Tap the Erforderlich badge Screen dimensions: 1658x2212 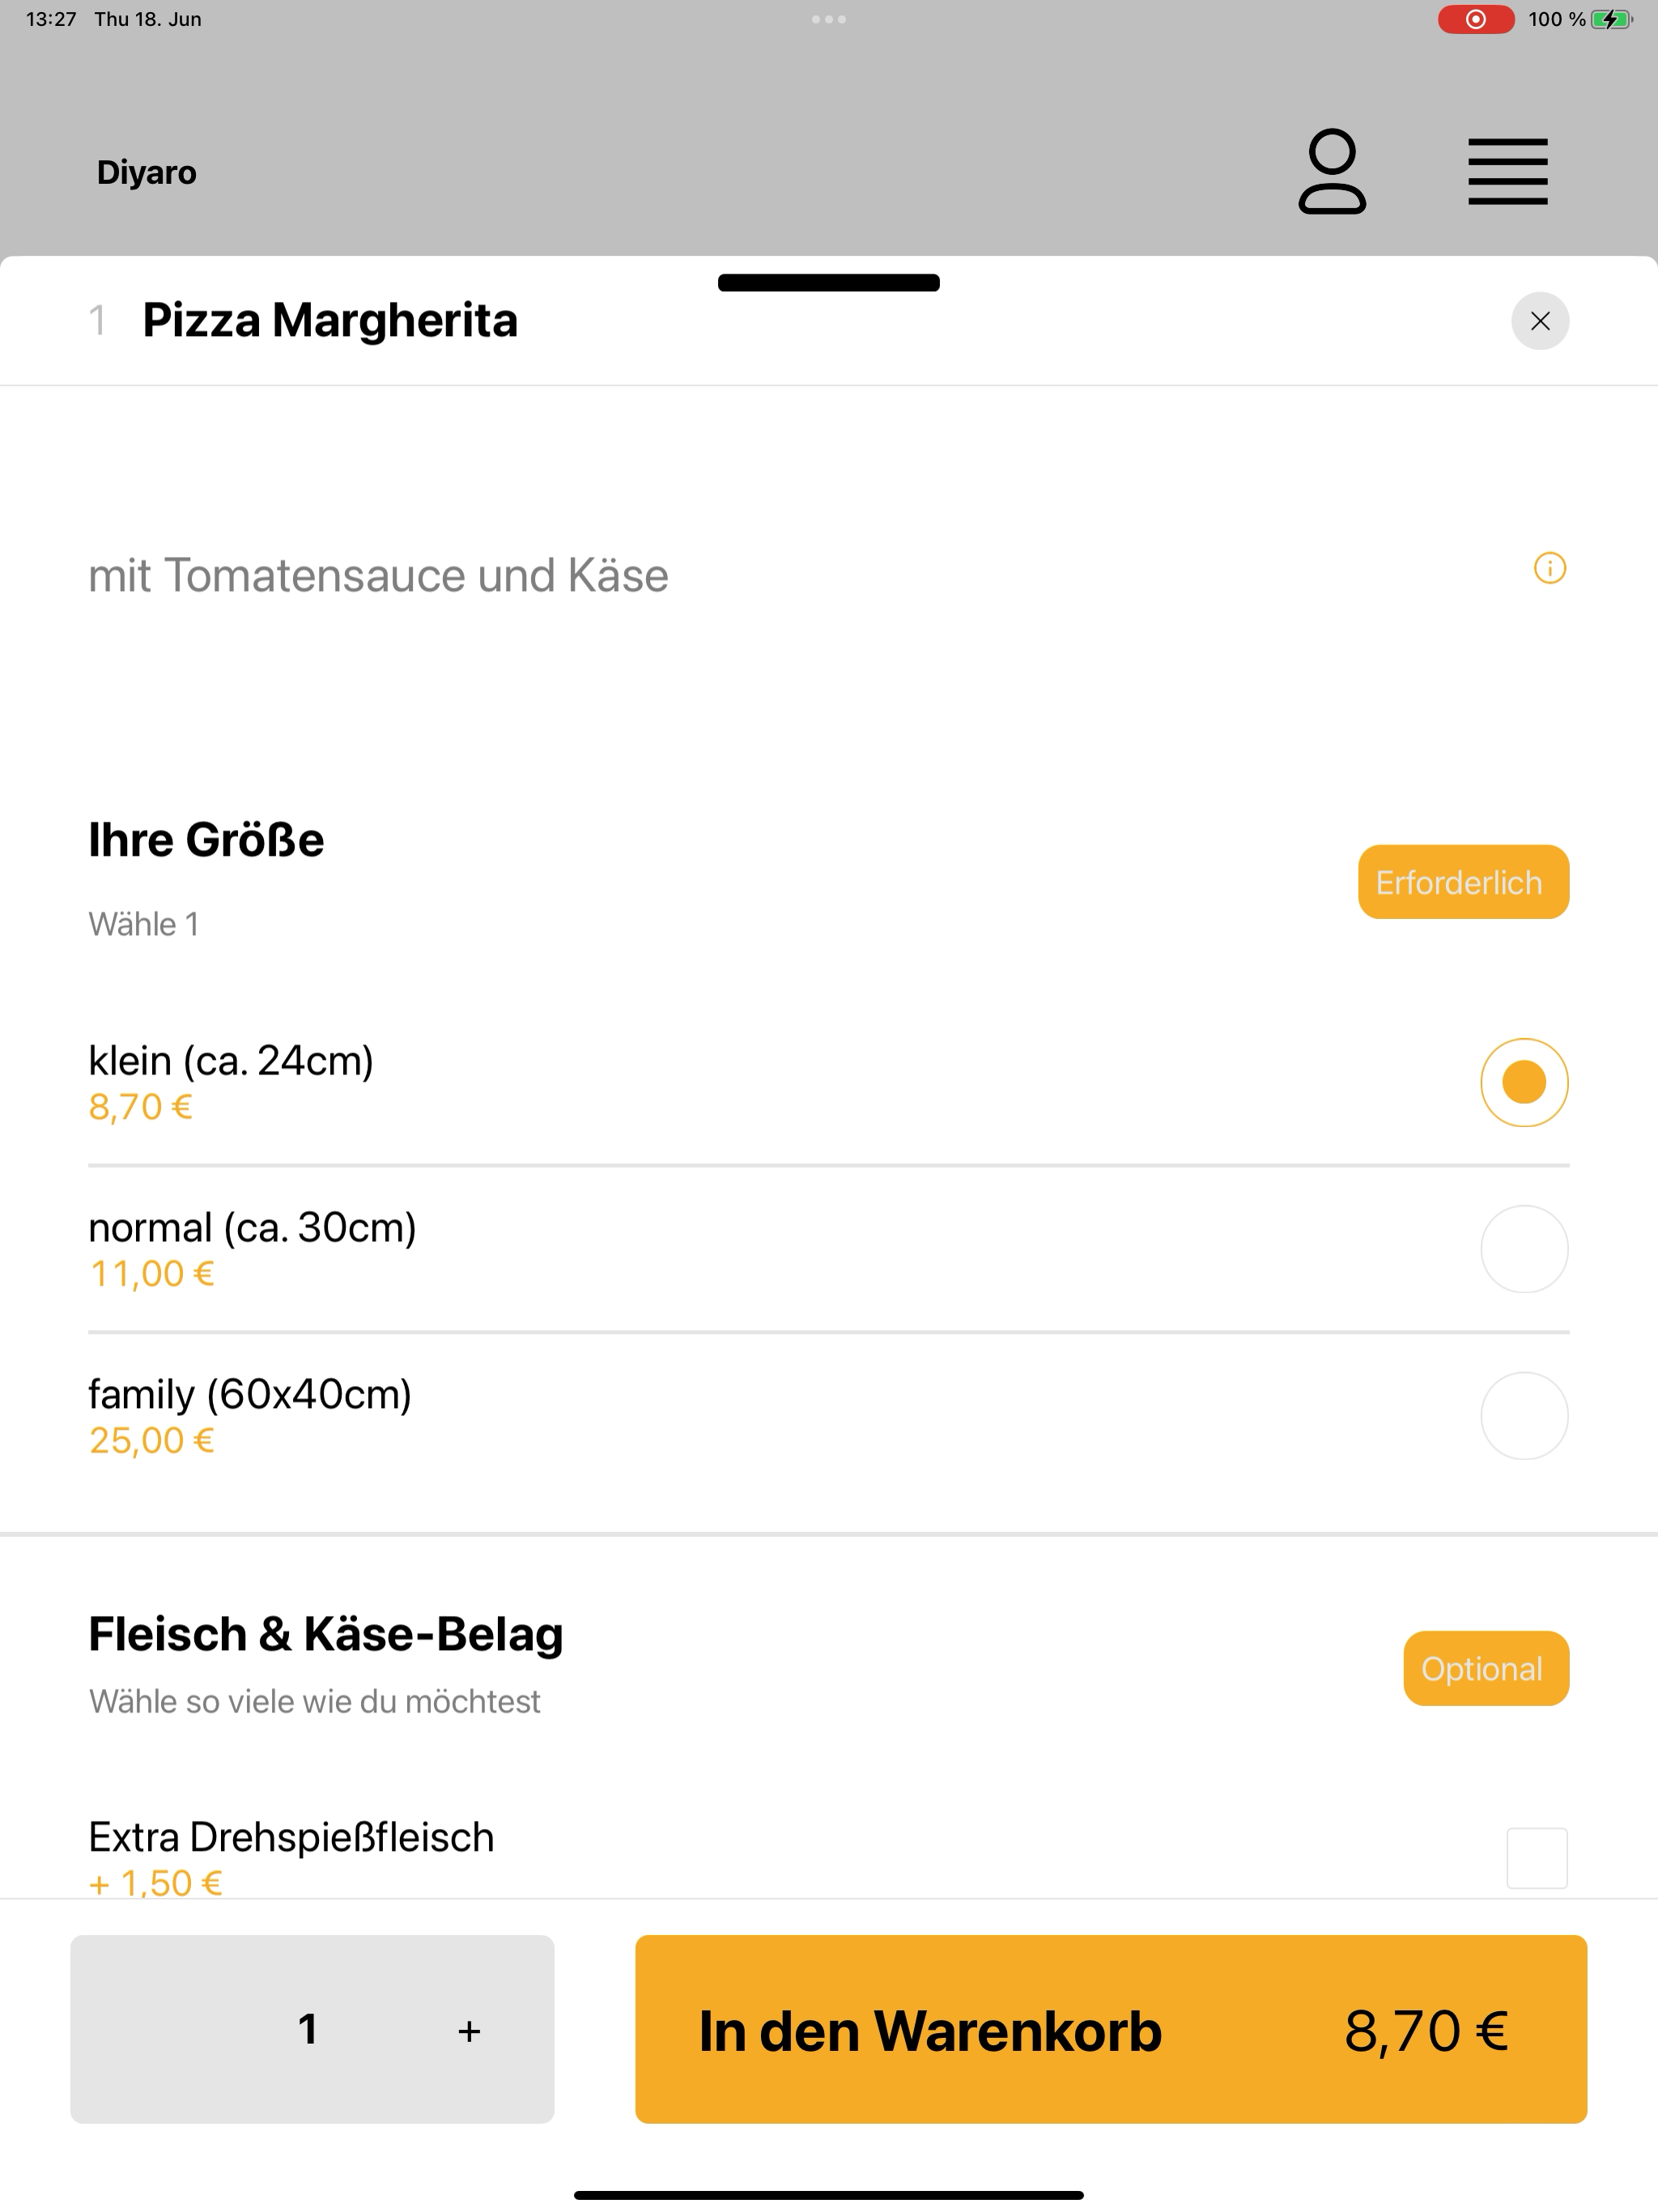[1462, 882]
